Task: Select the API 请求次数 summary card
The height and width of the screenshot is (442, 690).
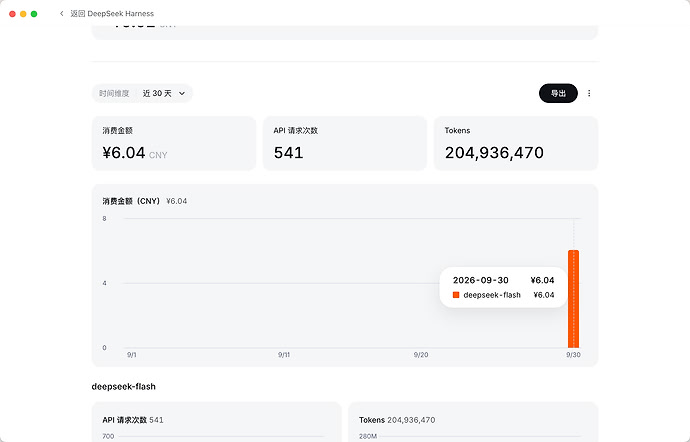Action: (345, 144)
